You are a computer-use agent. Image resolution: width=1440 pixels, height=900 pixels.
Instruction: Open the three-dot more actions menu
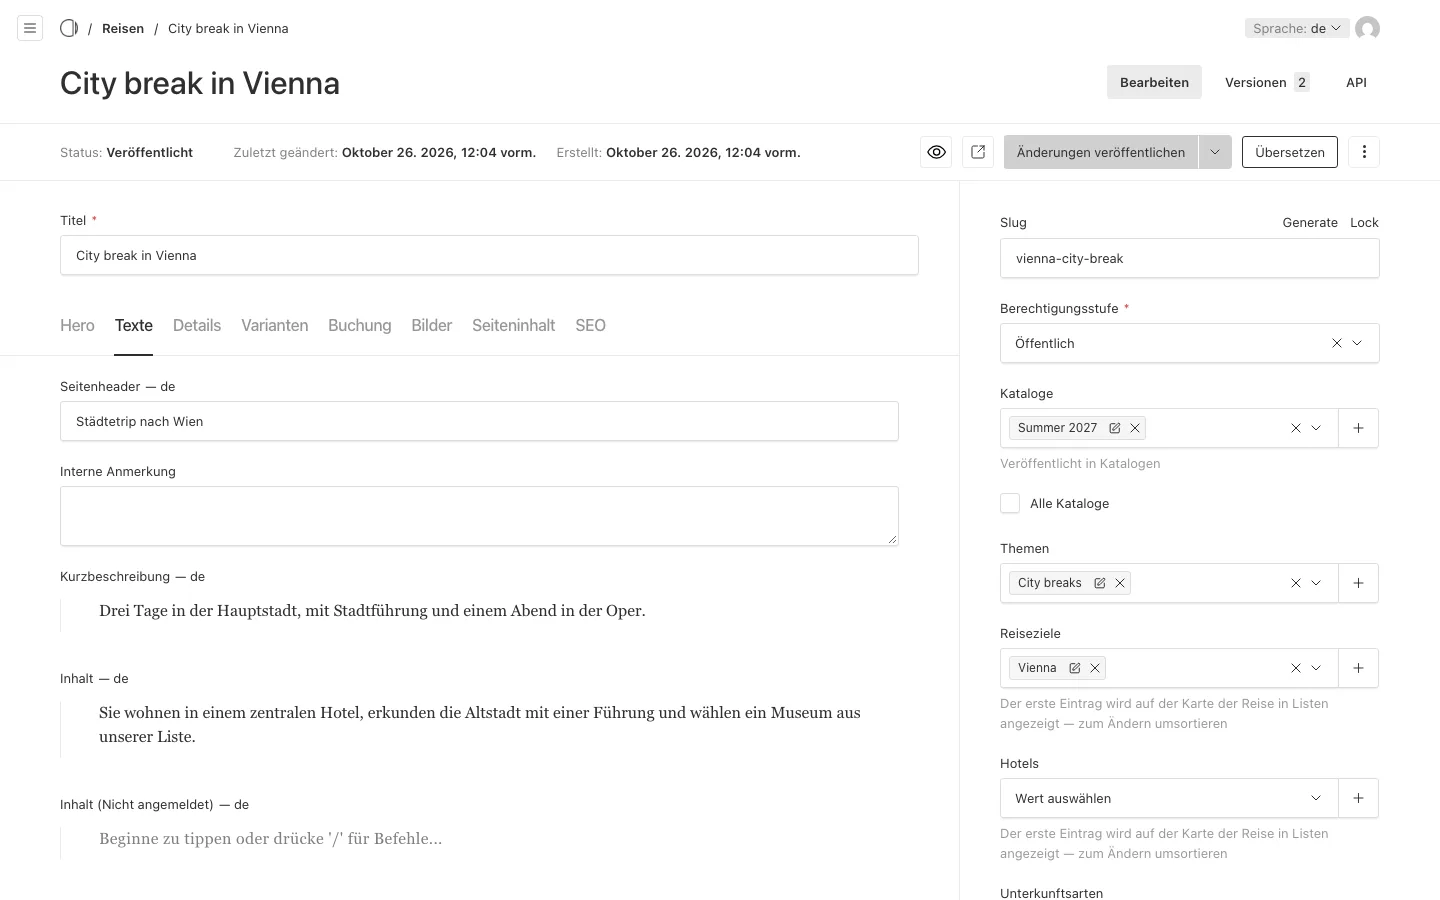click(x=1364, y=152)
